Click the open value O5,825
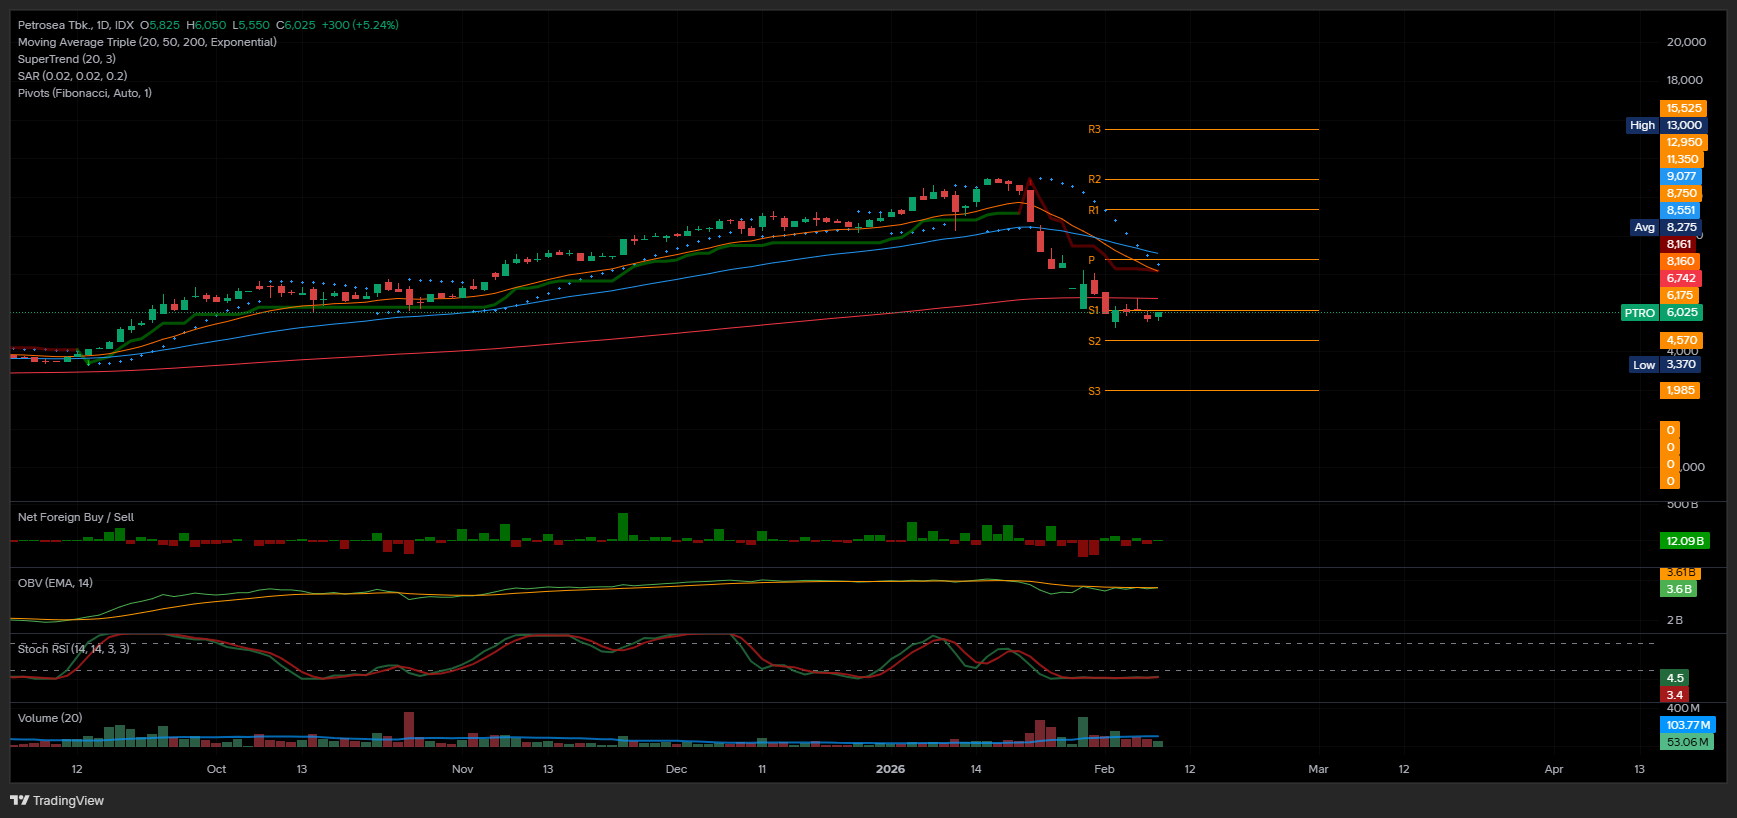This screenshot has width=1737, height=818. point(160,25)
